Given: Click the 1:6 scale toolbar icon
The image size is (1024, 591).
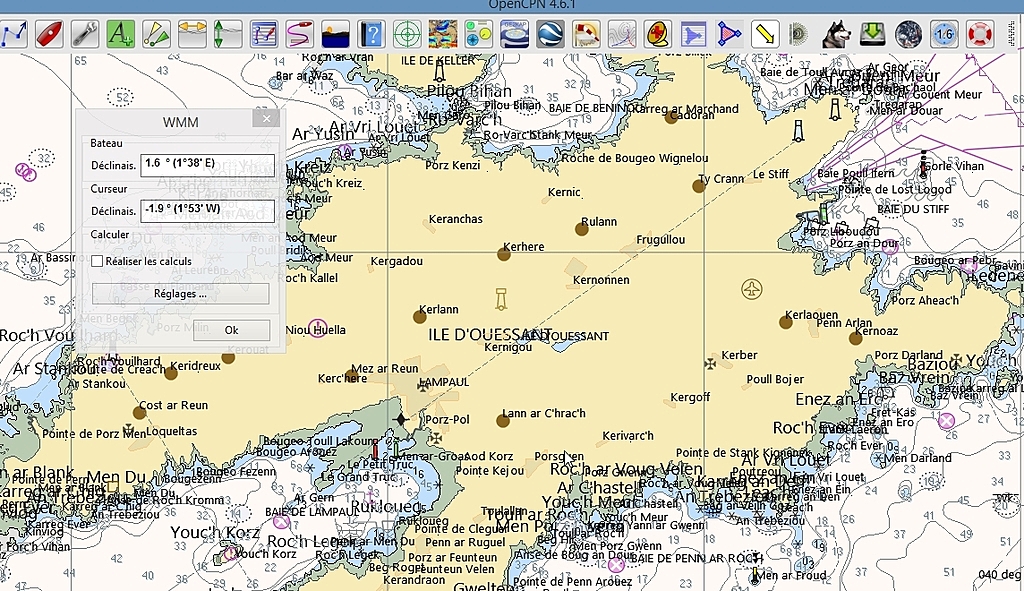Looking at the screenshot, I should 943,34.
